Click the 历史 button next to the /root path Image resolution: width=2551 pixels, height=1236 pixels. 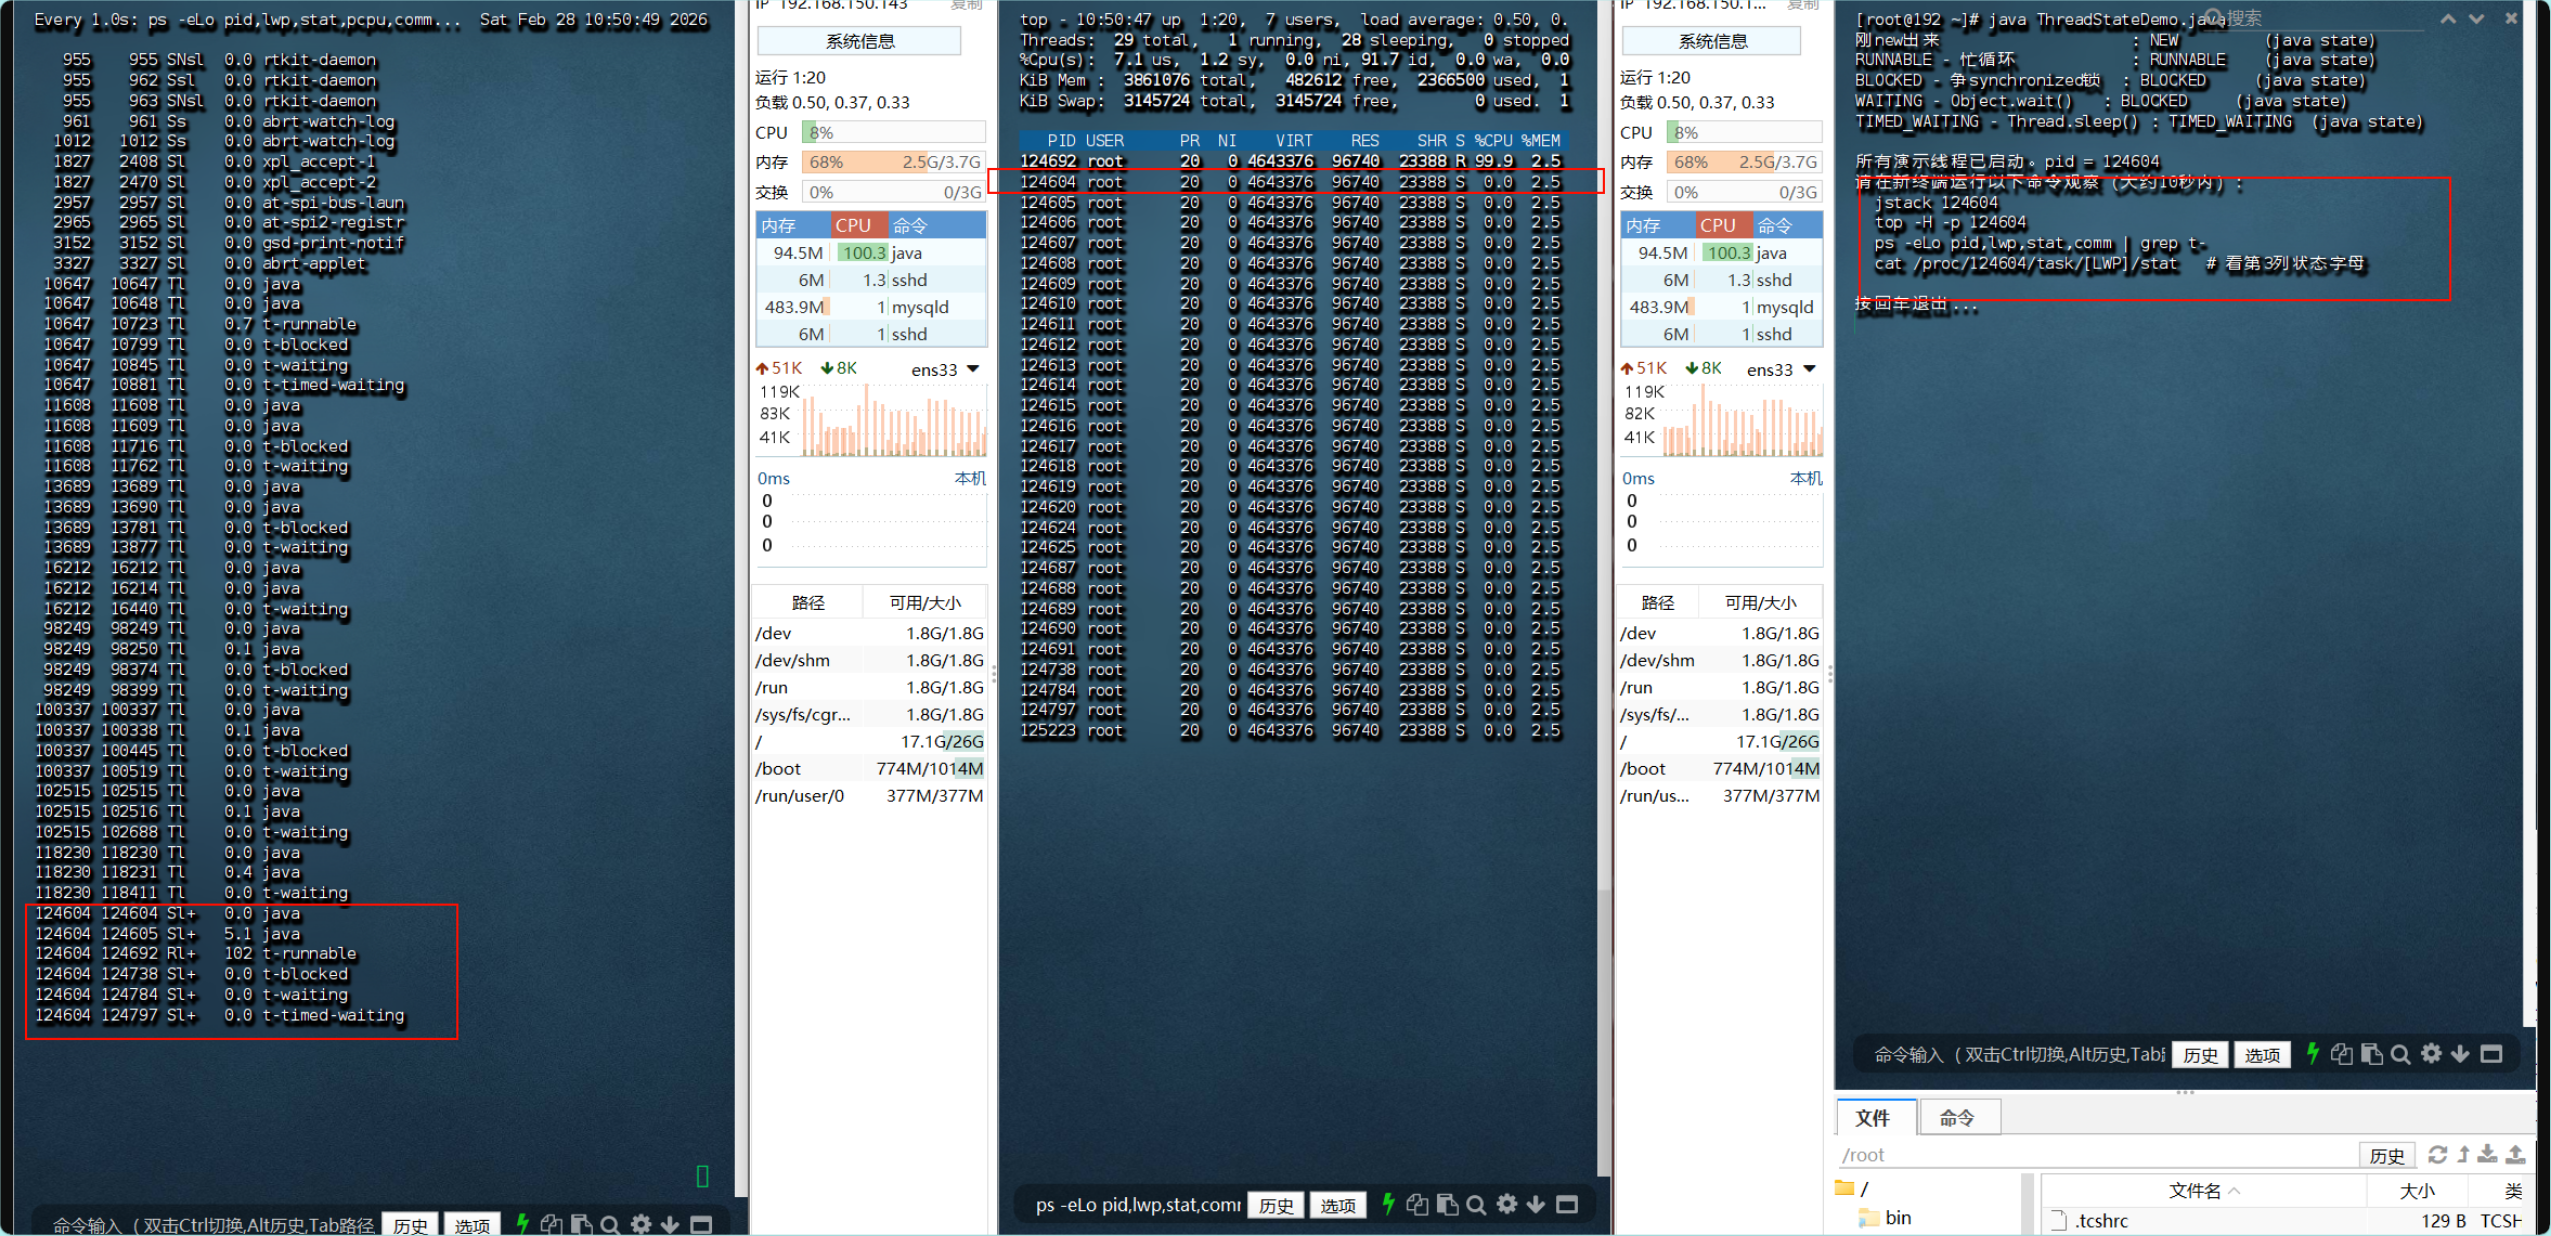(2386, 1155)
